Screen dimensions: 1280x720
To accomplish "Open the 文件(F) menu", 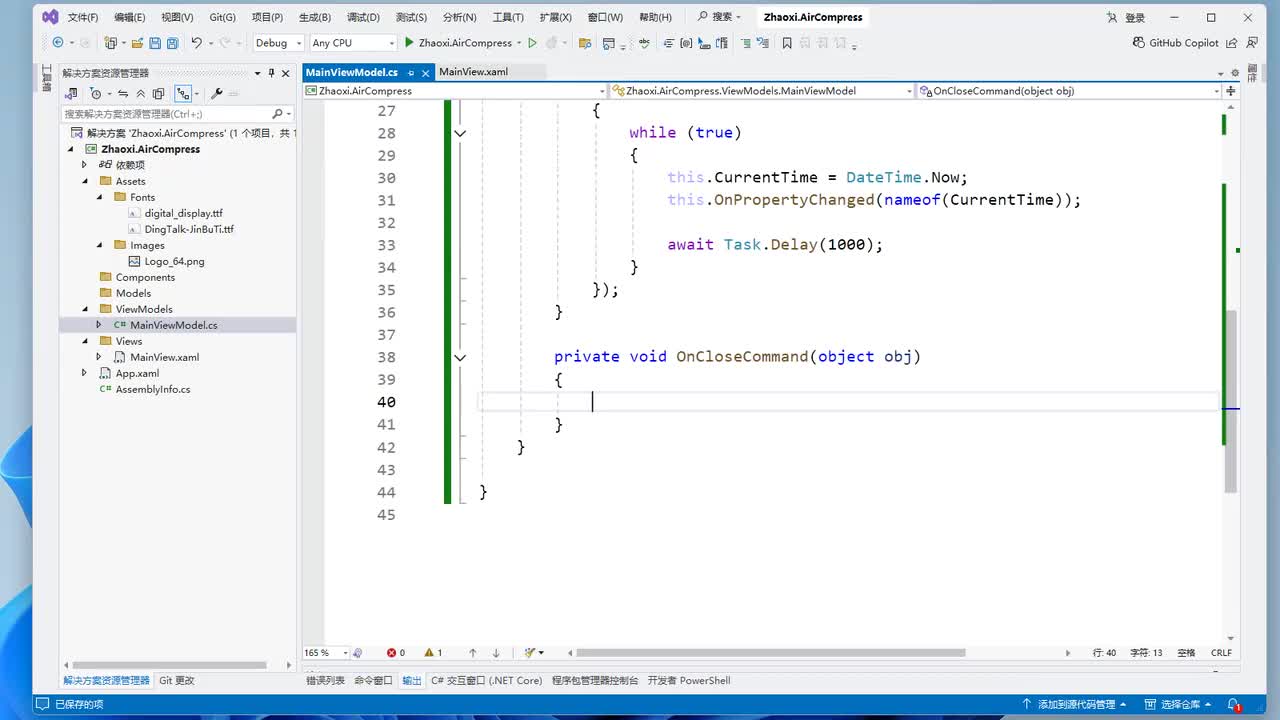I will 83,17.
